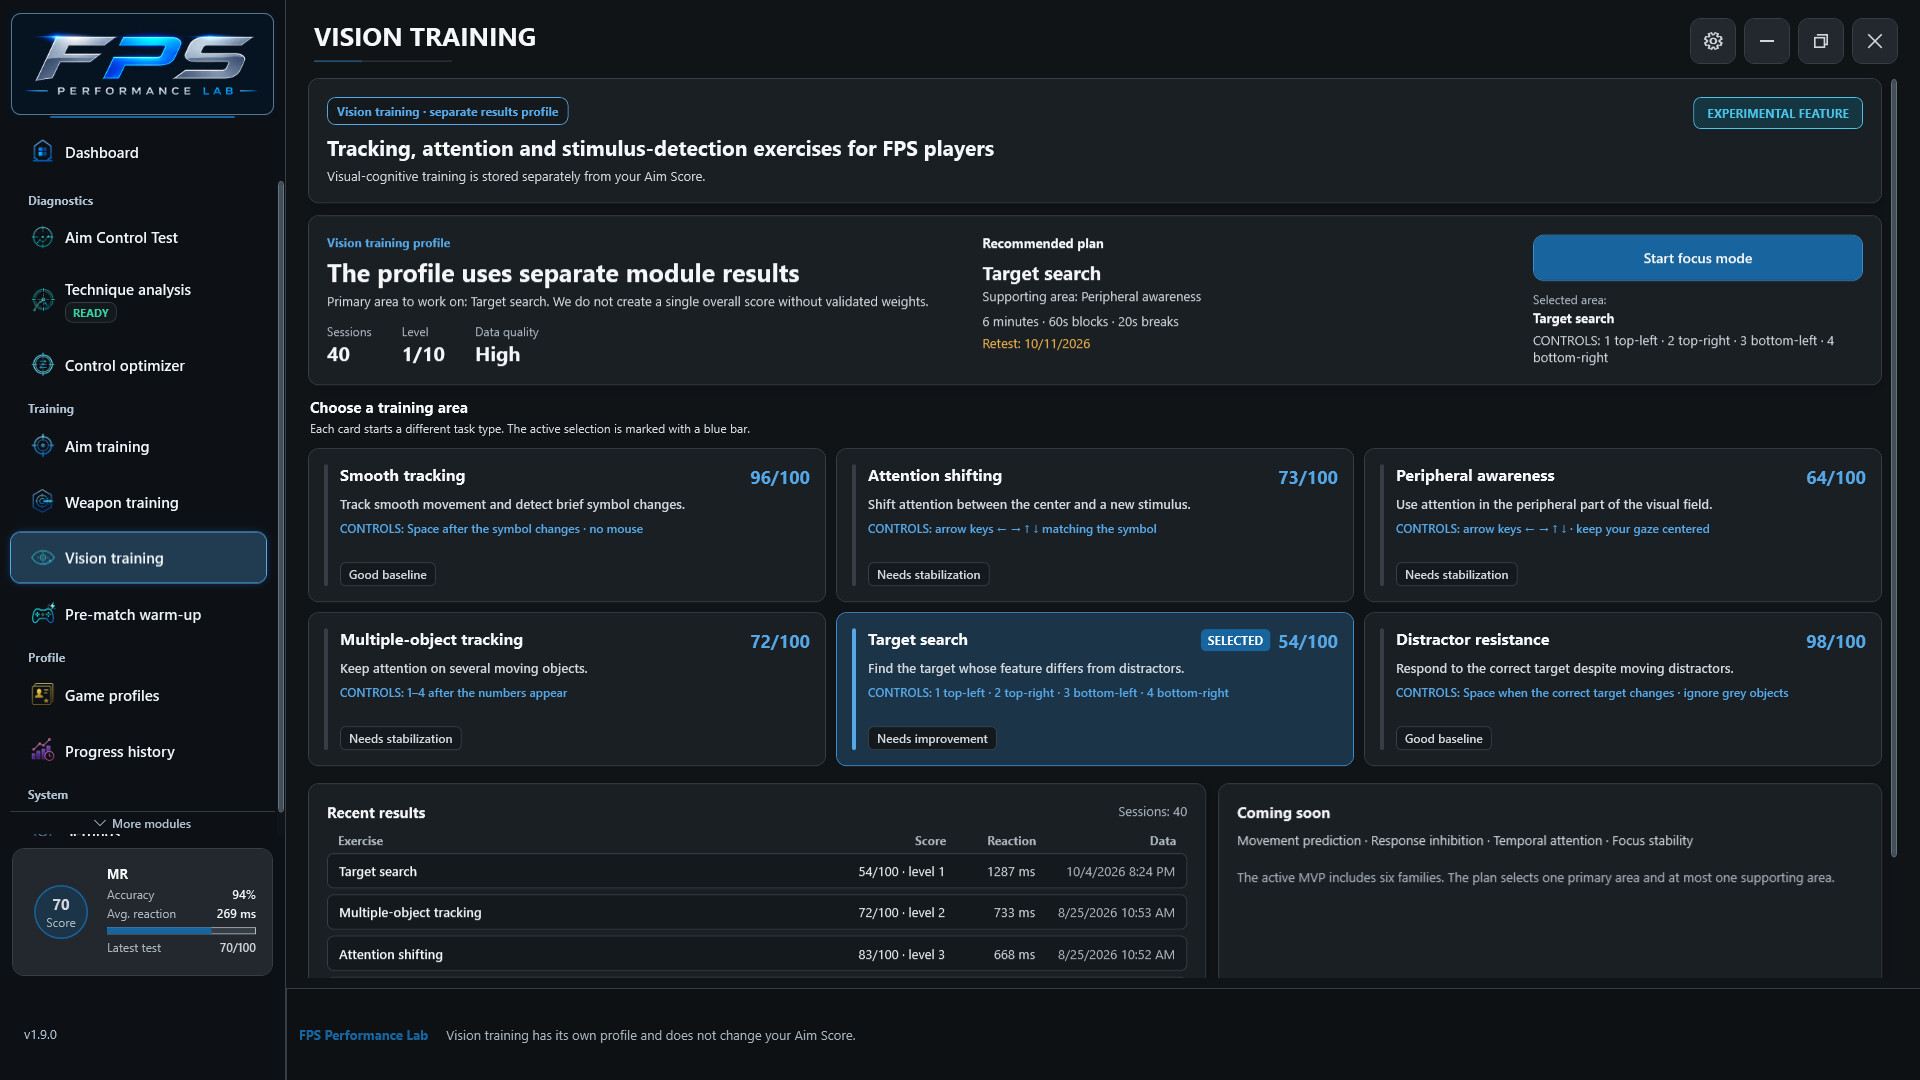Click the FPS Performance Lab footer link

click(x=363, y=1035)
